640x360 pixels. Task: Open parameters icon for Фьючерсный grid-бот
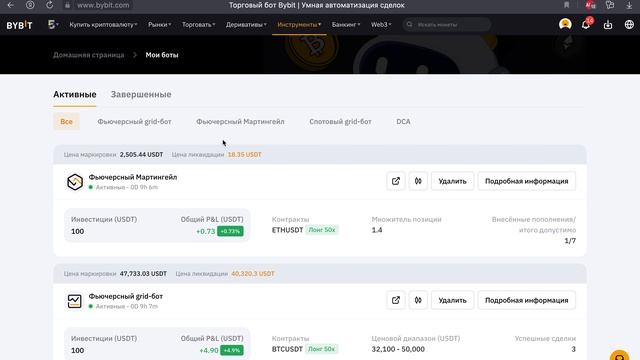pyautogui.click(x=418, y=300)
